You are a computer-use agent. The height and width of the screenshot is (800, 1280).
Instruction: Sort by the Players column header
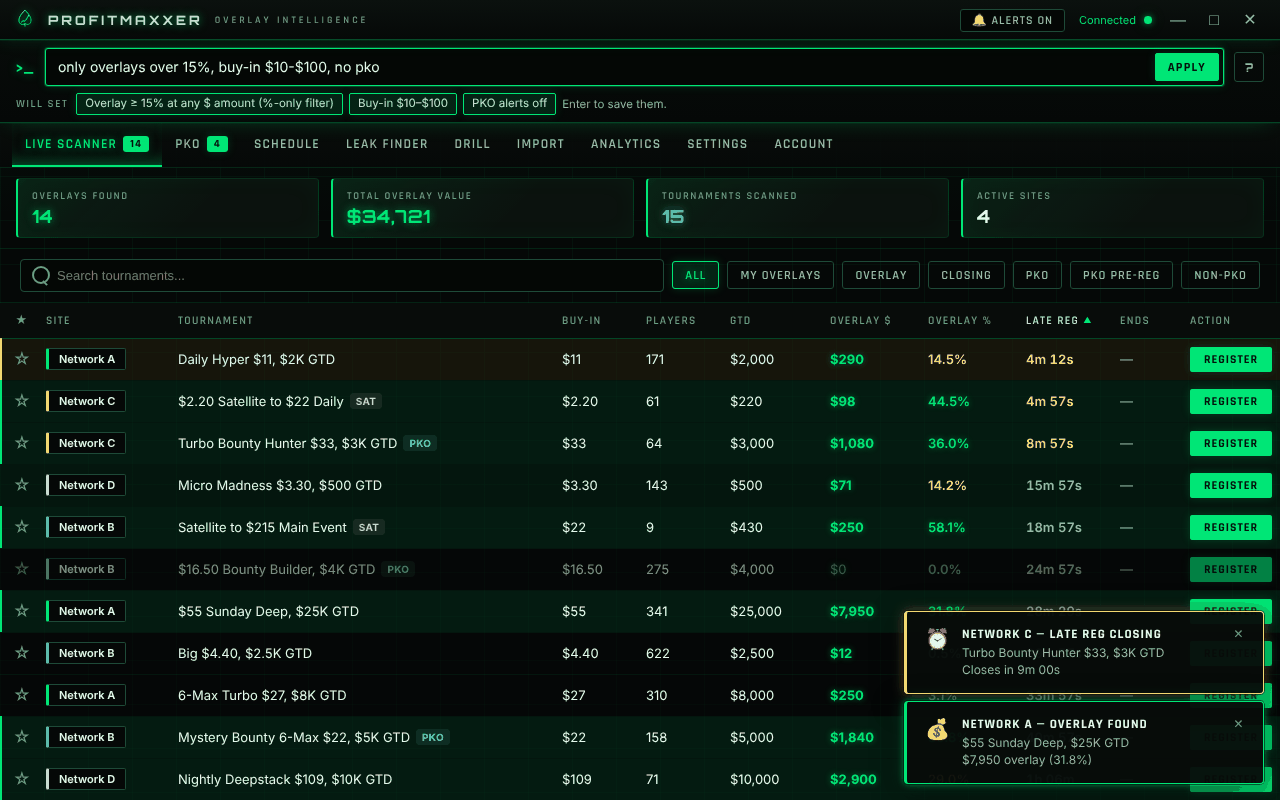tap(671, 321)
